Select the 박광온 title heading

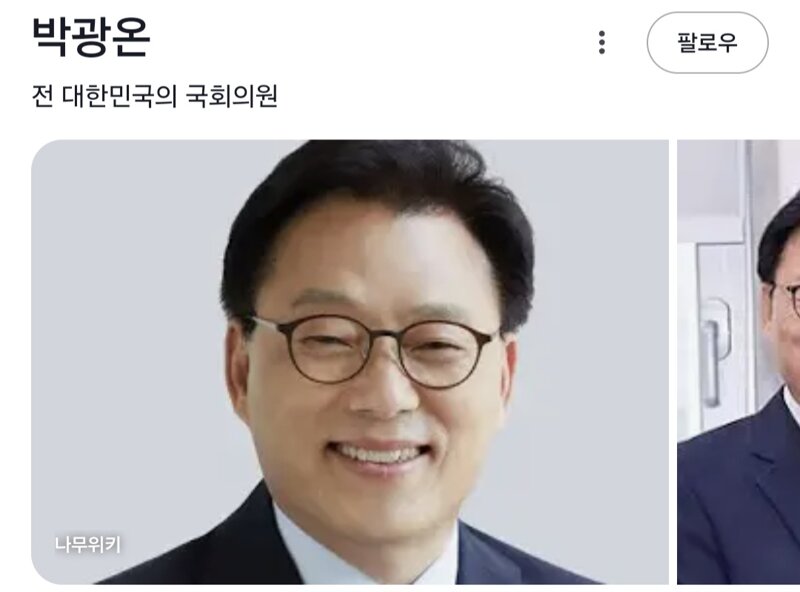click(x=91, y=38)
